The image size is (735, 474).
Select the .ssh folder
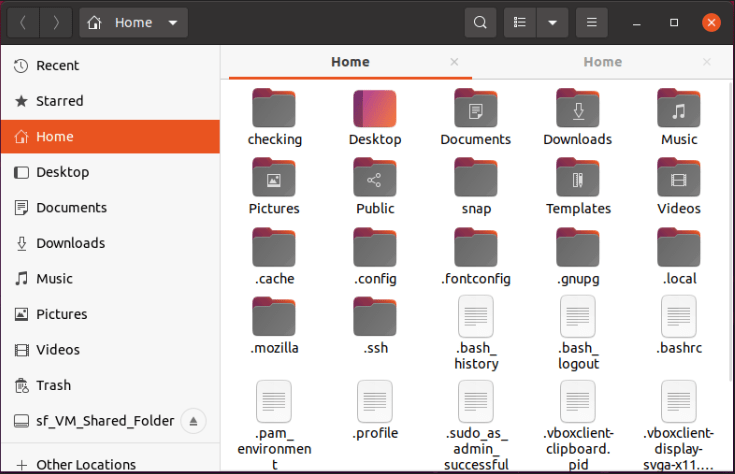pos(375,326)
